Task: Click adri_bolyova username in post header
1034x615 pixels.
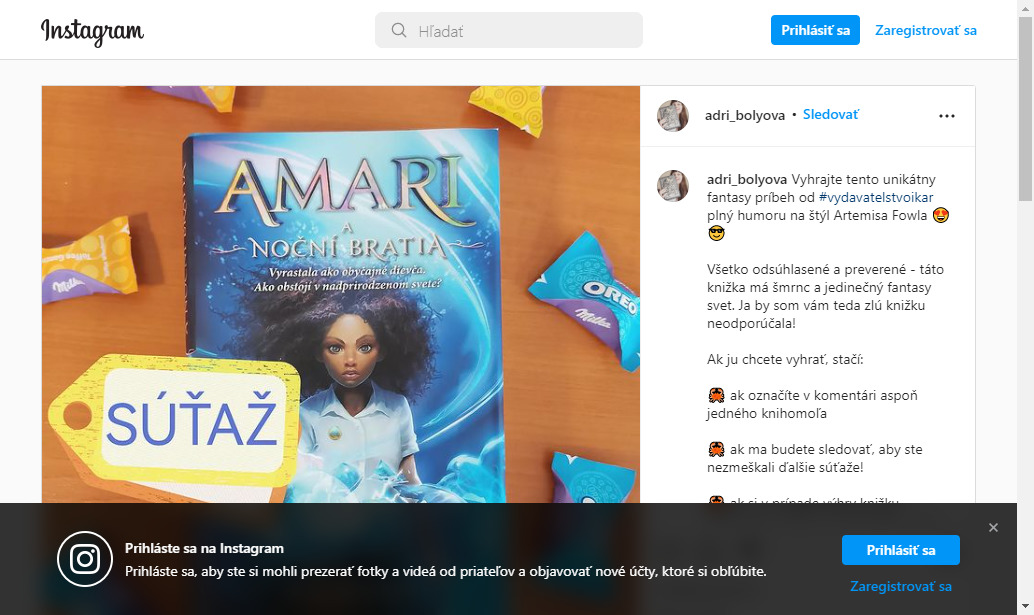Action: click(x=745, y=115)
